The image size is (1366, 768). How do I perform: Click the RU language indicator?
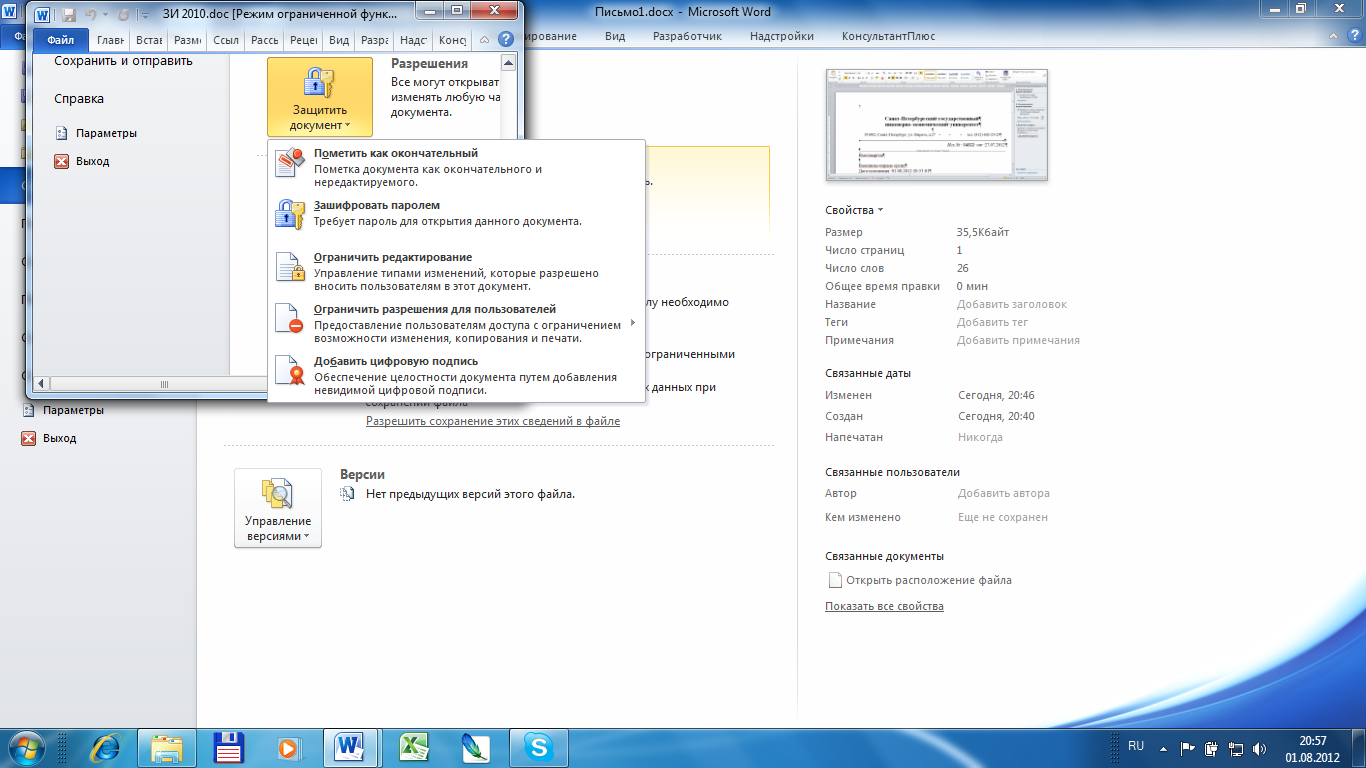1136,746
